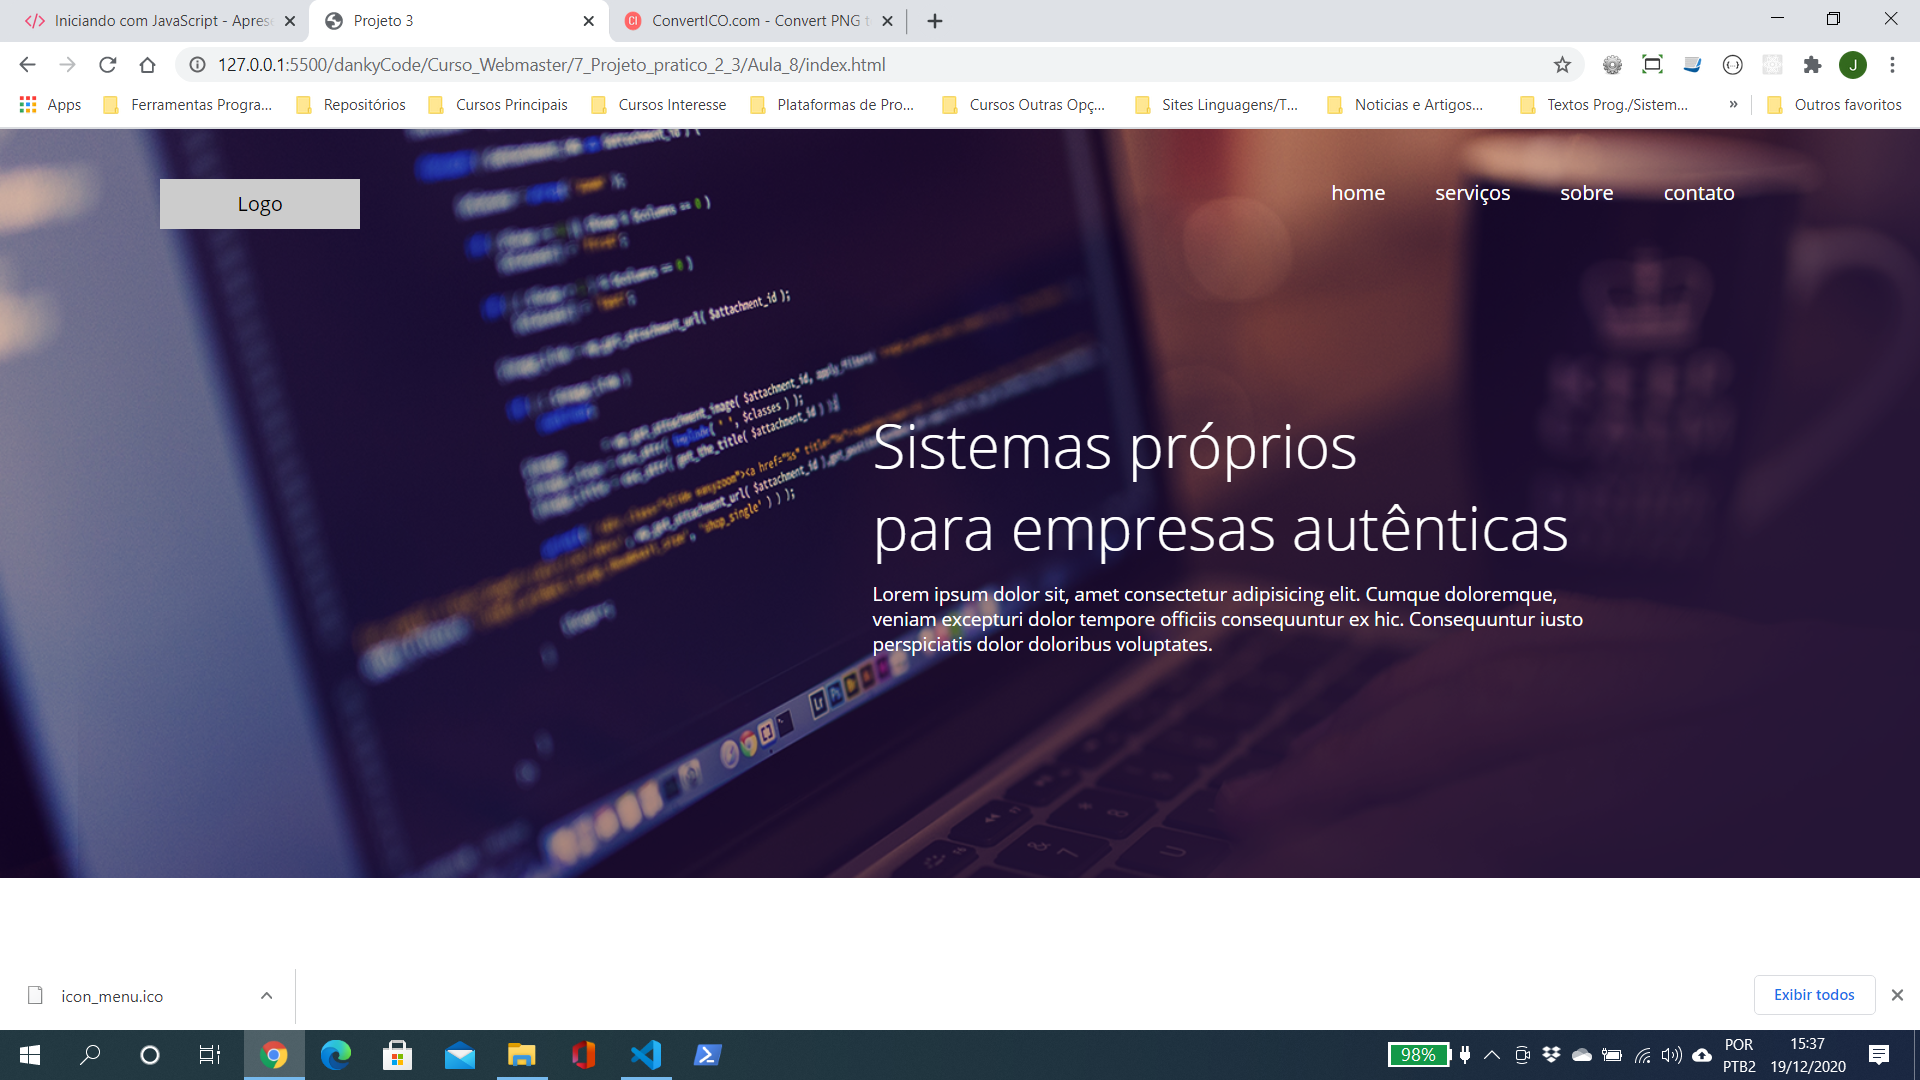This screenshot has height=1080, width=1920.
Task: Open the Apps bookmark shortcut
Action: pyautogui.click(x=50, y=105)
